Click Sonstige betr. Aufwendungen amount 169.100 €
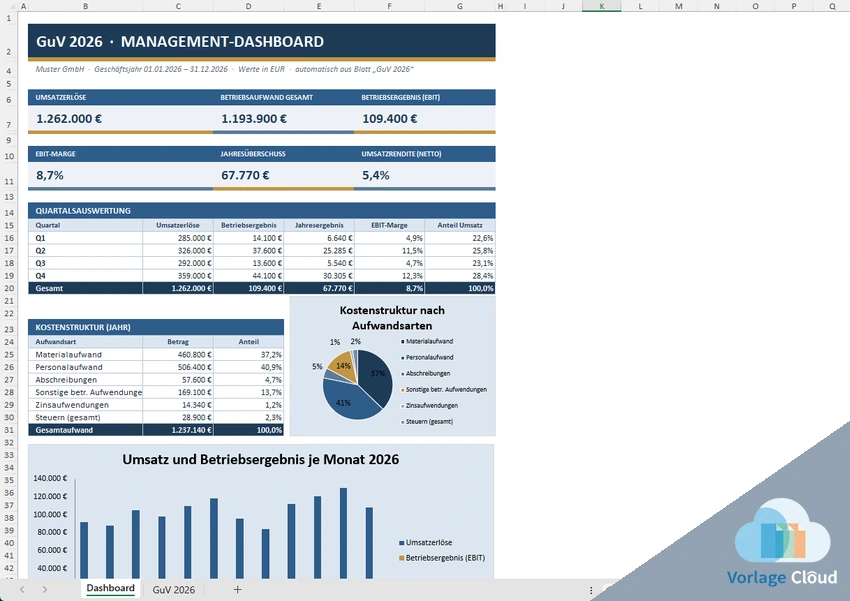 point(178,392)
